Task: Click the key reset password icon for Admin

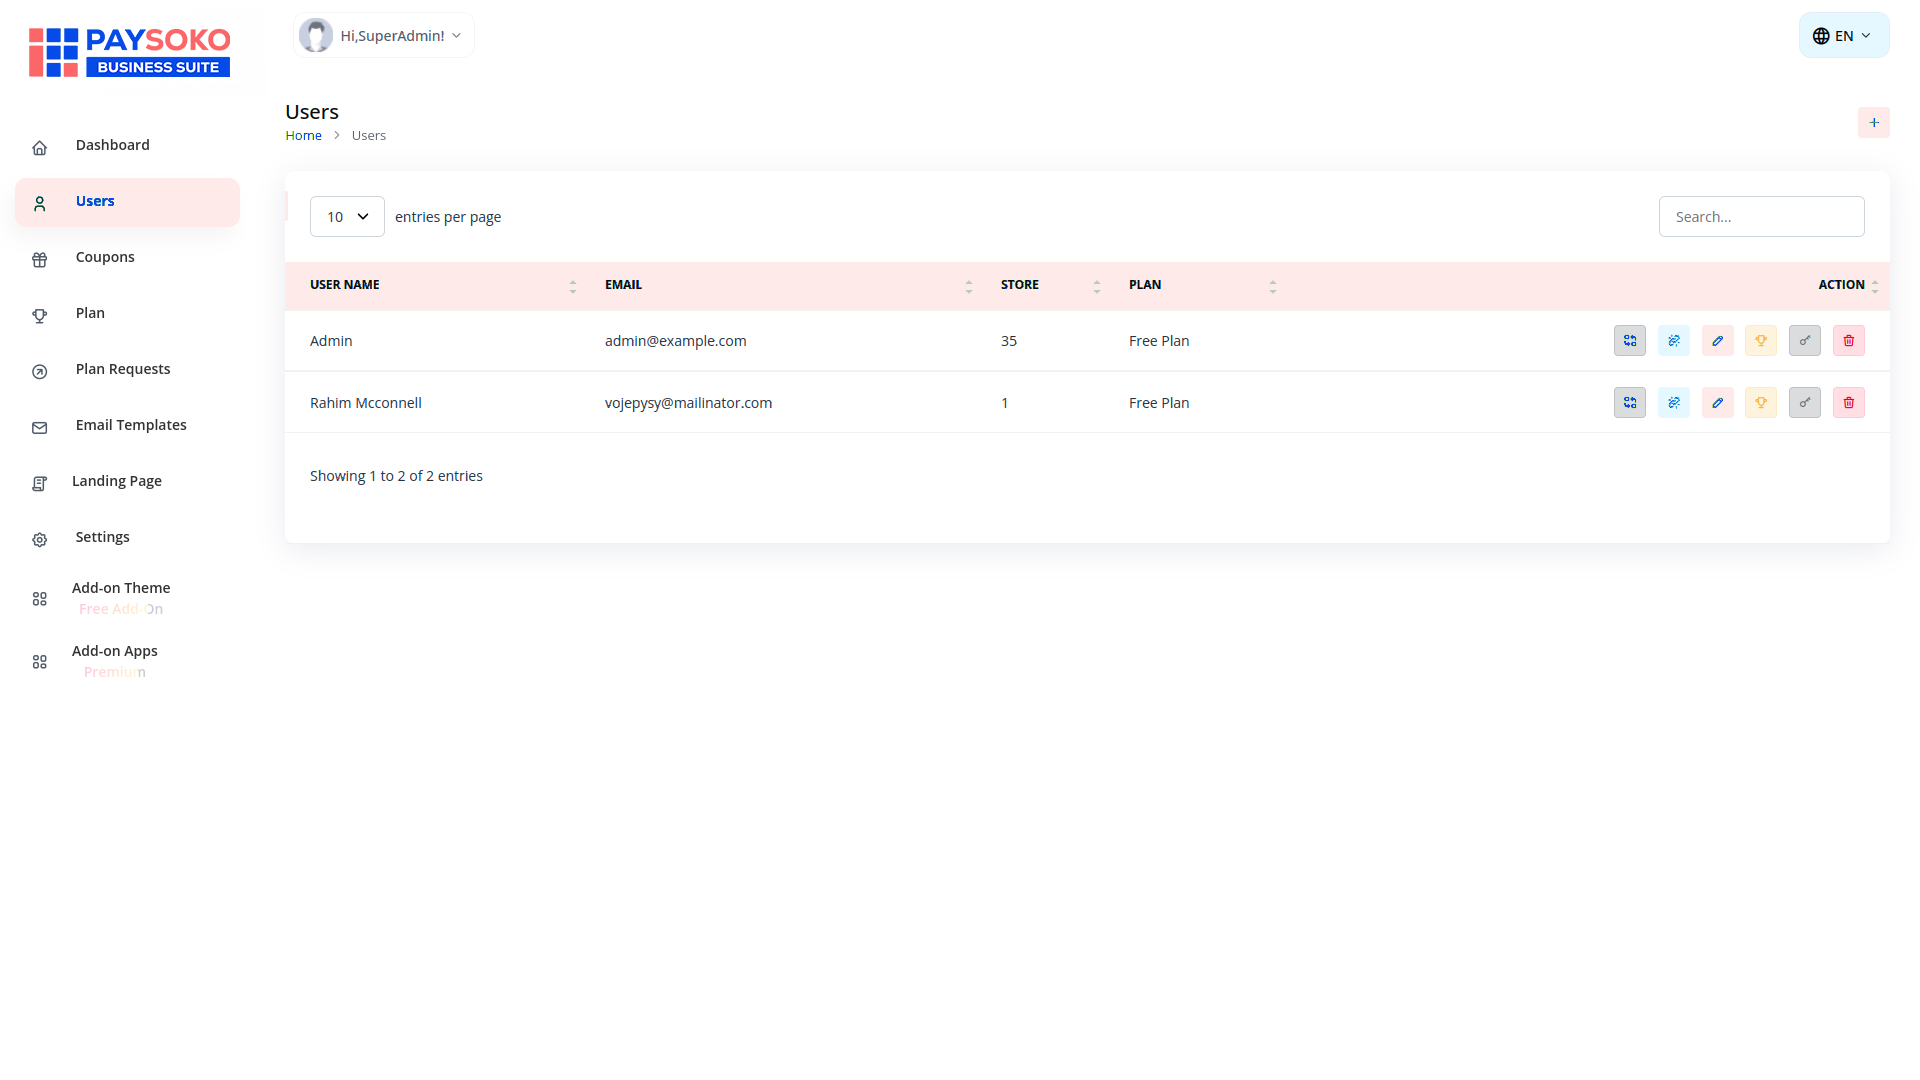Action: [x=1804, y=341]
